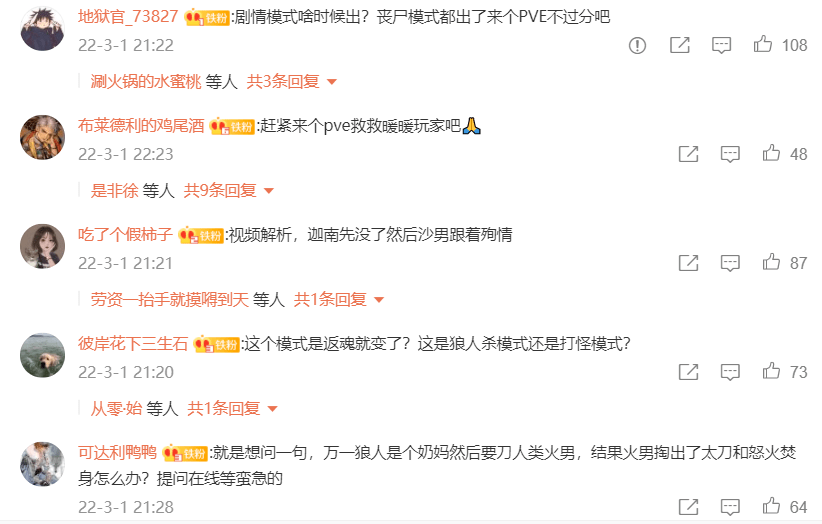Screen dimensions: 822x524
Task: Reply to 布莱德利的鸡尾酒's comment
Action: 730,155
